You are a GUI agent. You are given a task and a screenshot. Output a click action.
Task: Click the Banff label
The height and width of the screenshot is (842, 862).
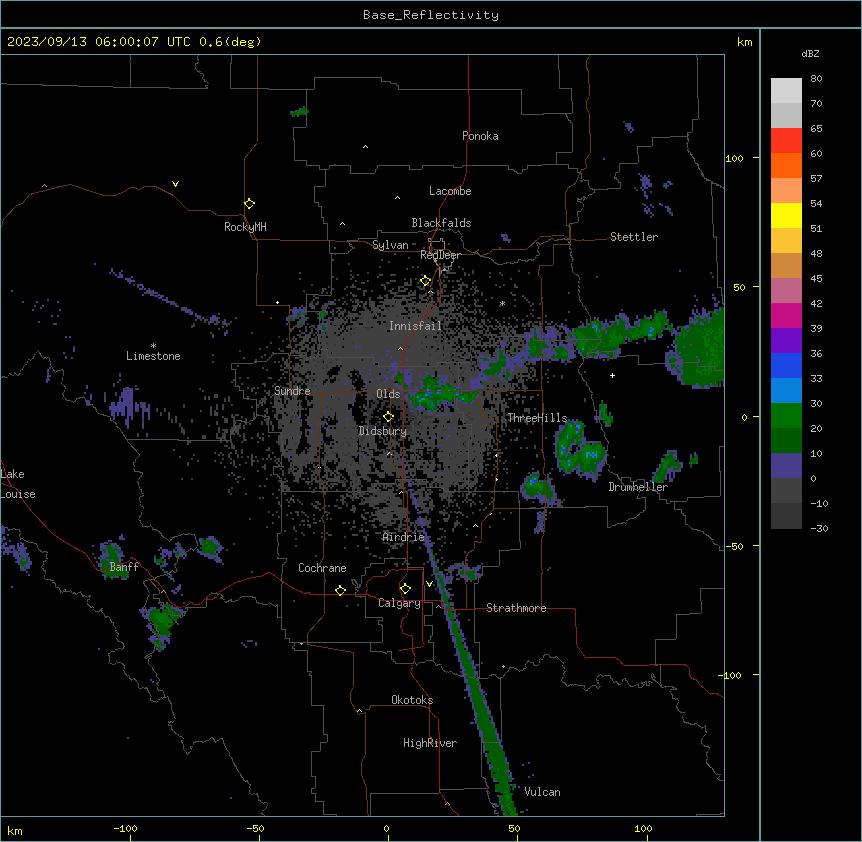[x=124, y=567]
